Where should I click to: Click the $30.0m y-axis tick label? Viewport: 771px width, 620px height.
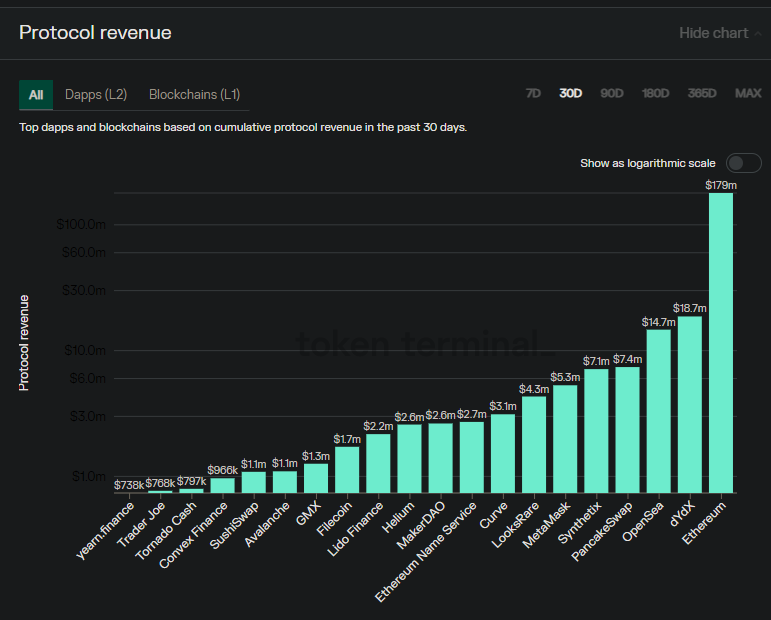(84, 291)
